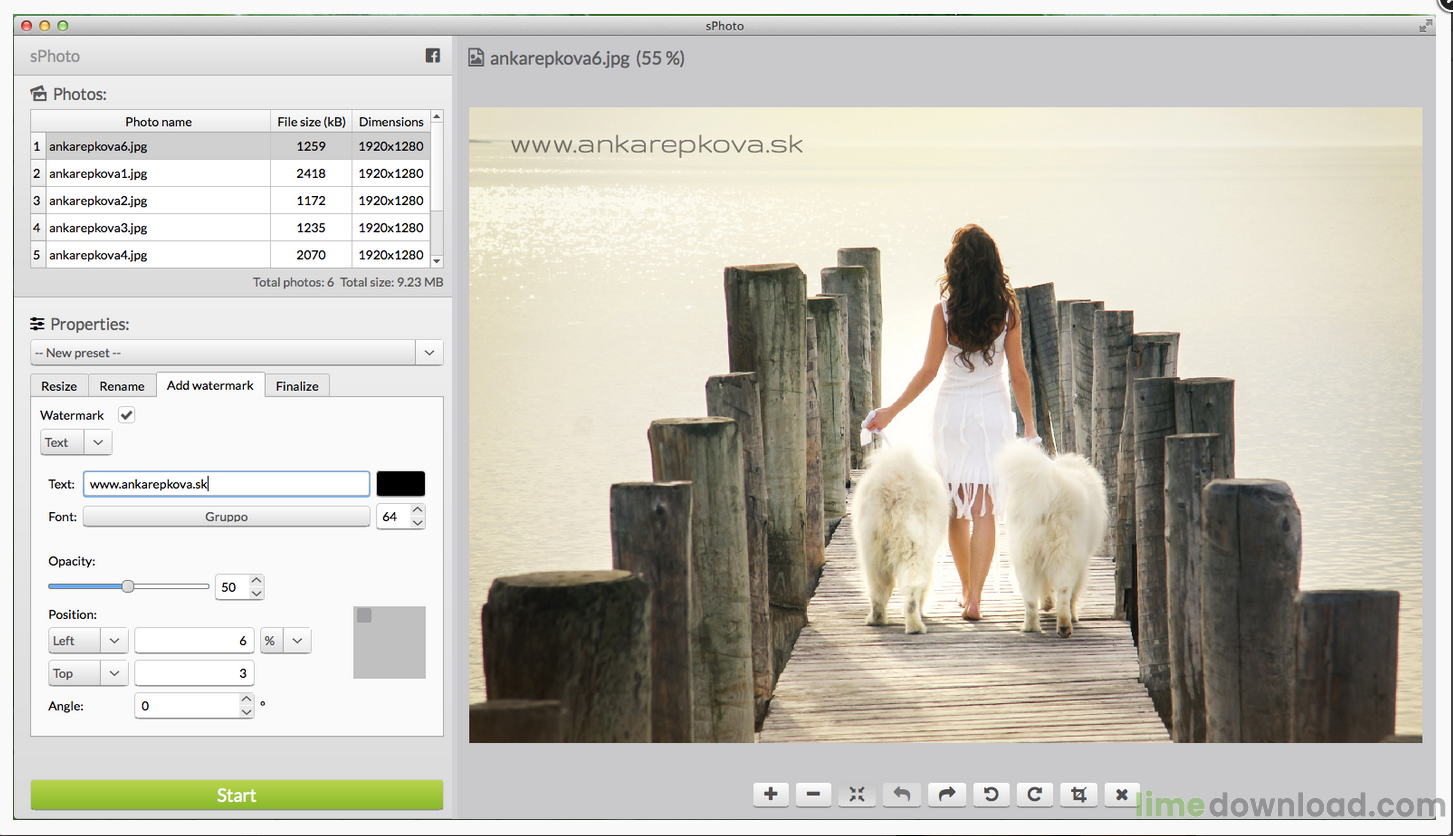1453x836 pixels.
Task: Open the Top vertical position dropdown
Action: [88, 673]
